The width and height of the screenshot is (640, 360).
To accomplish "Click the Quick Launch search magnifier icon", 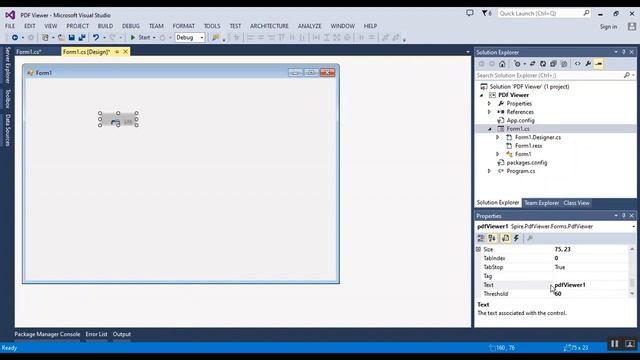I will coord(586,13).
